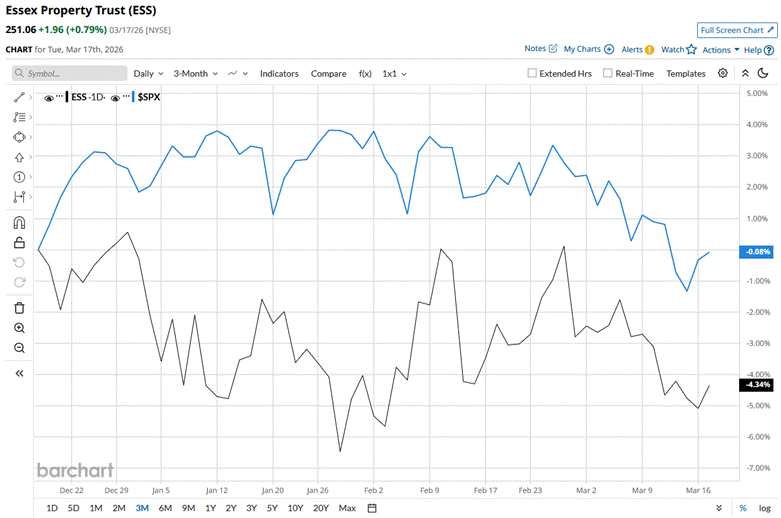Viewport: 781px width, 518px height.
Task: Open the Daily interval dropdown
Action: pos(149,73)
